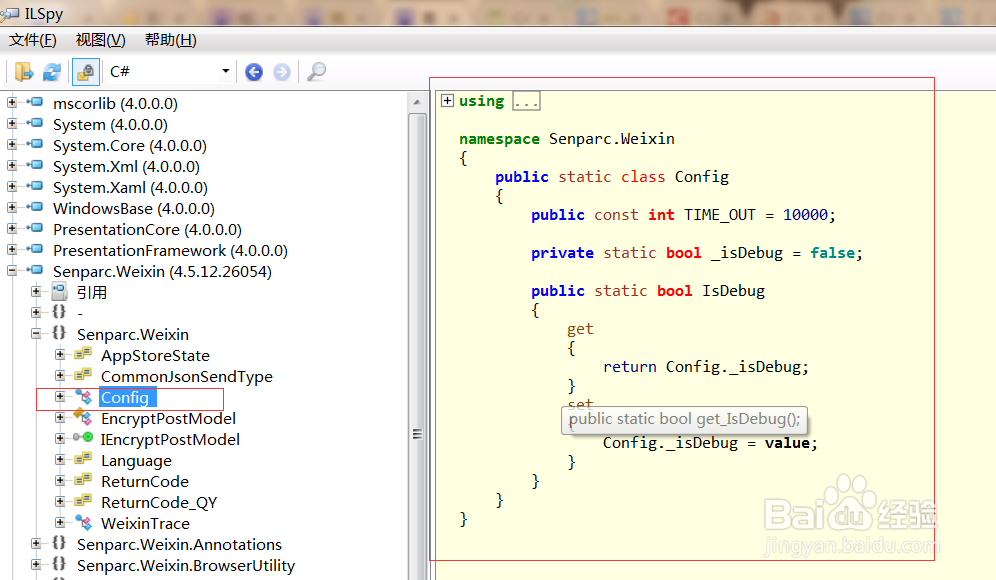Expand the PresentationFramework assembly node
The width and height of the screenshot is (996, 580).
coord(12,249)
